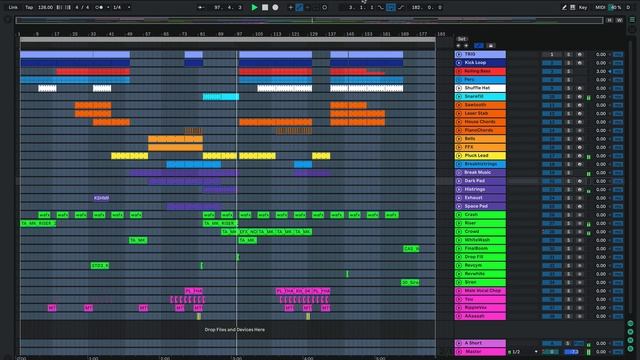Image resolution: width=640 pixels, height=360 pixels.
Task: Select the KSHMR clip
Action: pyautogui.click(x=101, y=198)
